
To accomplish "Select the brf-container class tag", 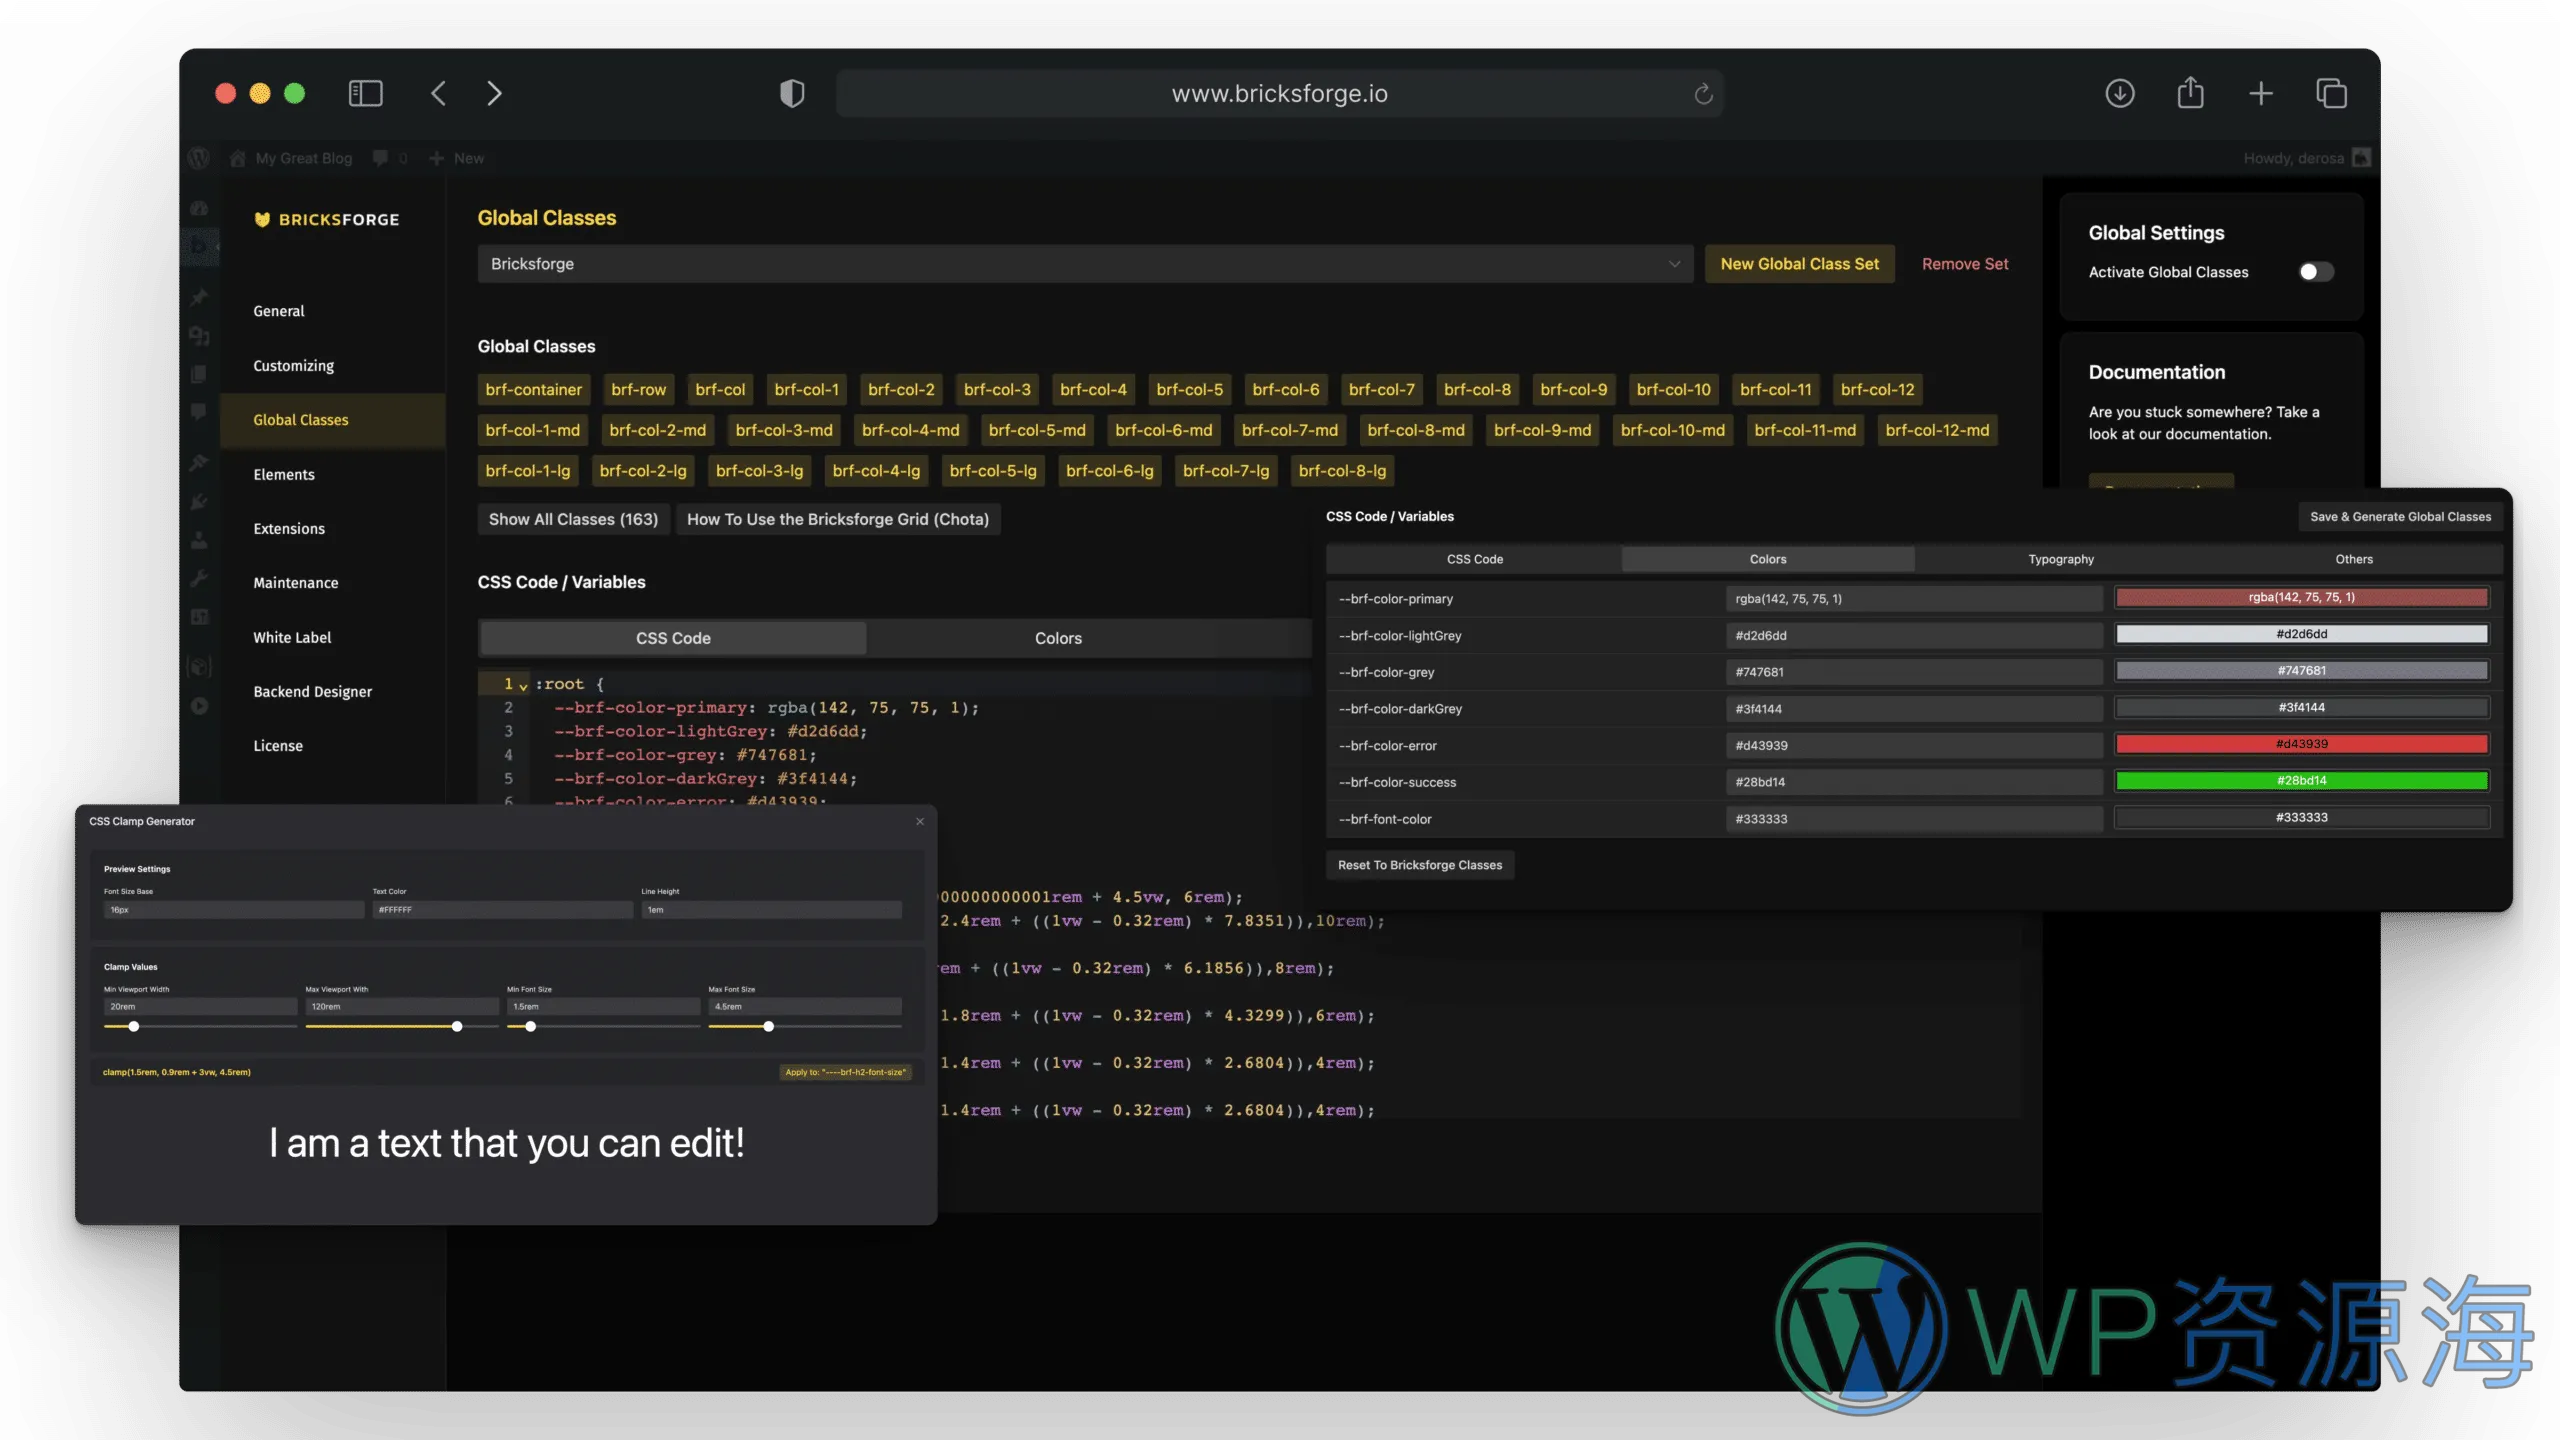I will [x=533, y=390].
